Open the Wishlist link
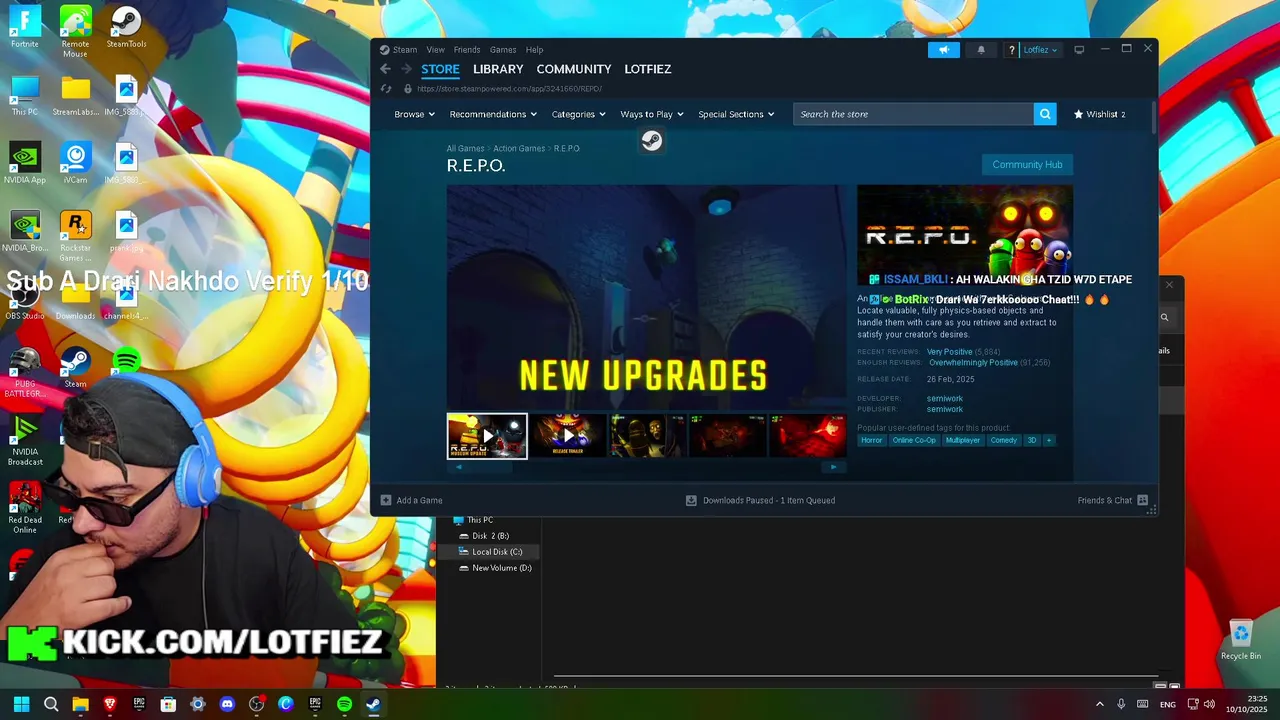1280x720 pixels. pos(1099,114)
